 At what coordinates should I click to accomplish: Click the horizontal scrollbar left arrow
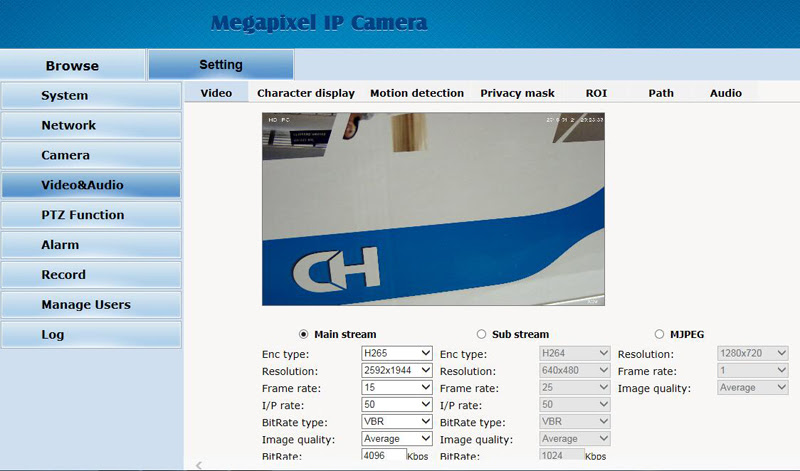tap(199, 465)
